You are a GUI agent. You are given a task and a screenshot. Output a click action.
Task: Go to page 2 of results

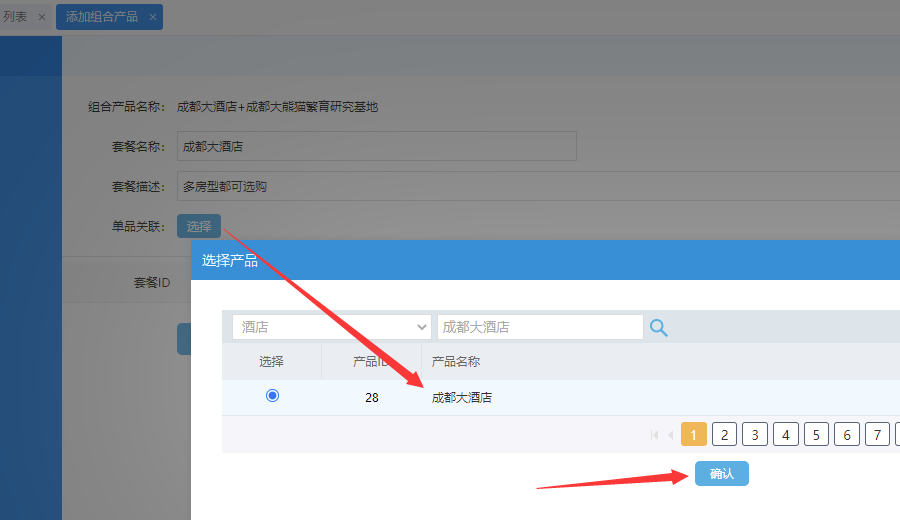pos(724,434)
